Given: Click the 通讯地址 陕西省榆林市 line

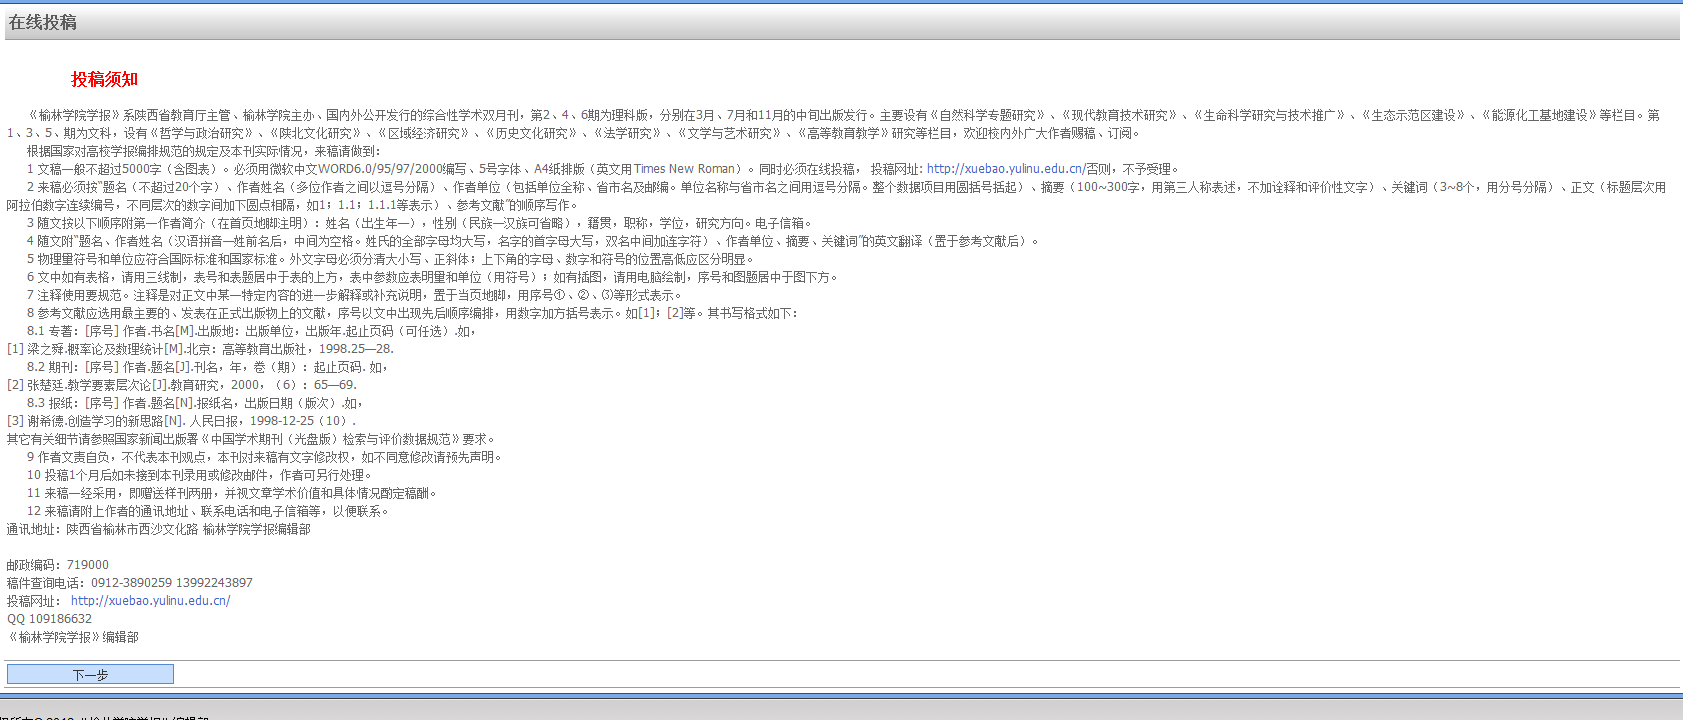Looking at the screenshot, I should tap(159, 529).
